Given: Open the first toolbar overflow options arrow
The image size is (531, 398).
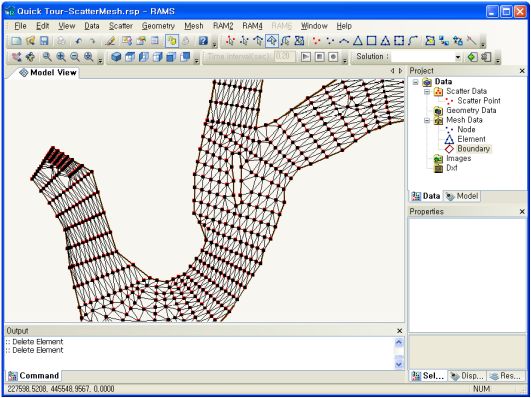Looking at the screenshot, I should pyautogui.click(x=214, y=44).
